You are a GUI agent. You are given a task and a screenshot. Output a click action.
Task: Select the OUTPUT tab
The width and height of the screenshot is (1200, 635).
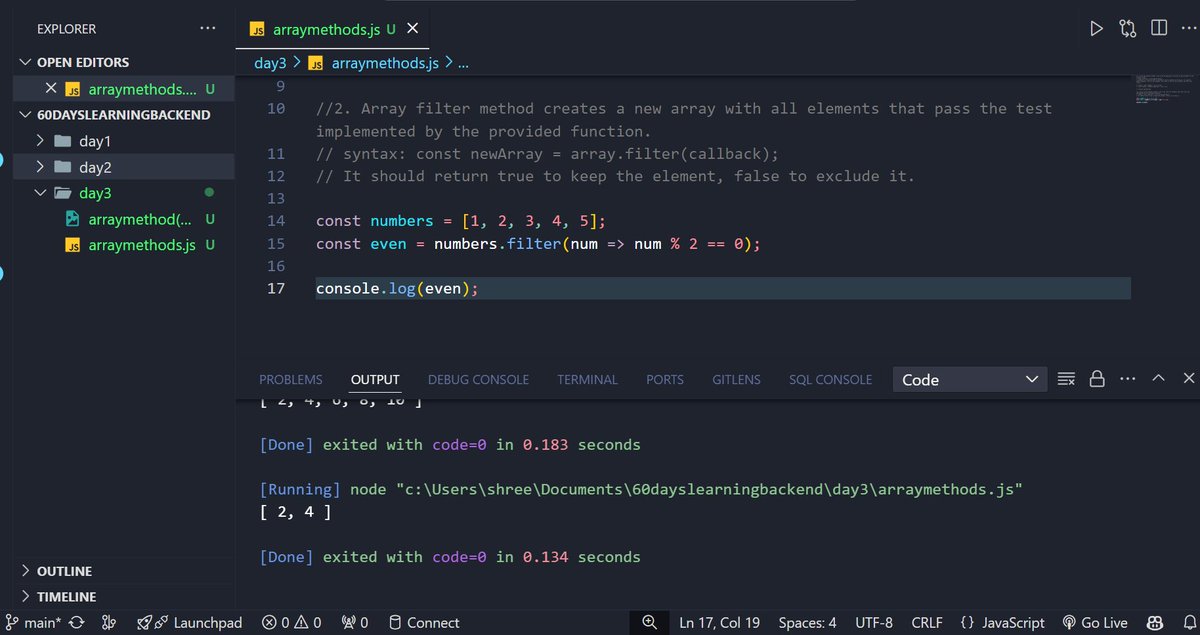click(x=375, y=380)
